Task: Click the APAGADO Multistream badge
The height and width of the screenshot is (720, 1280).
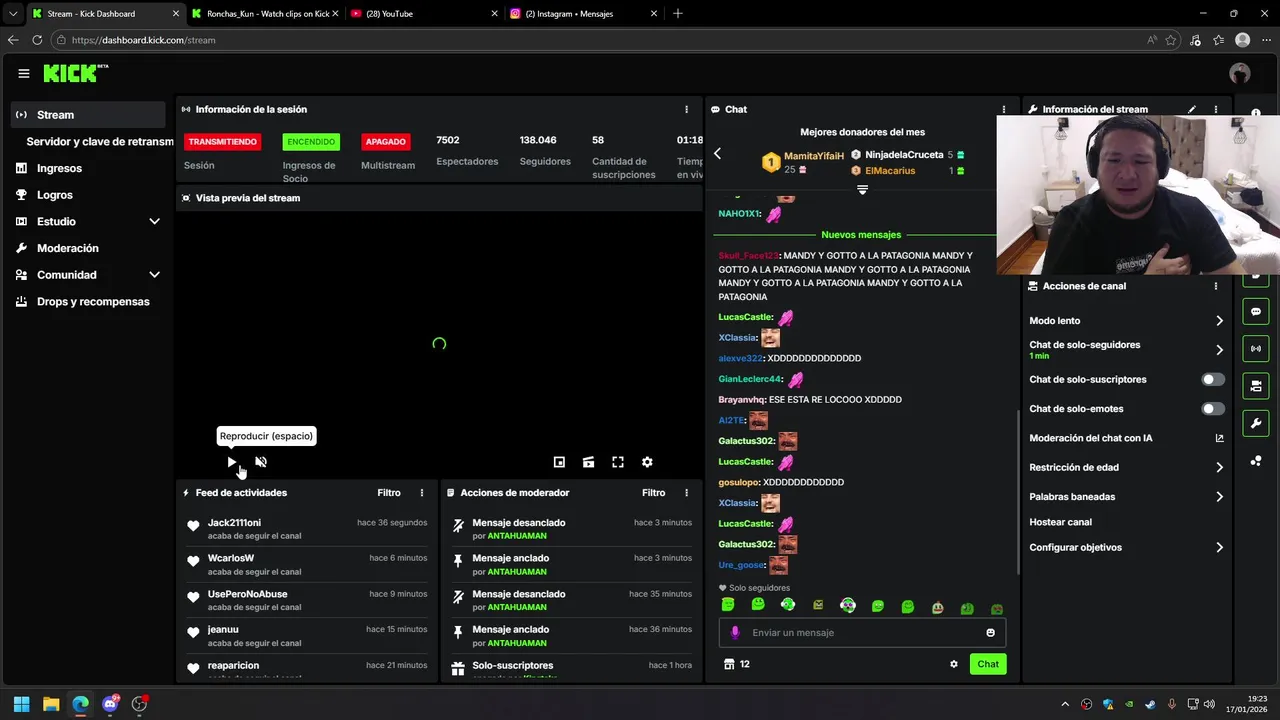Action: tap(385, 142)
